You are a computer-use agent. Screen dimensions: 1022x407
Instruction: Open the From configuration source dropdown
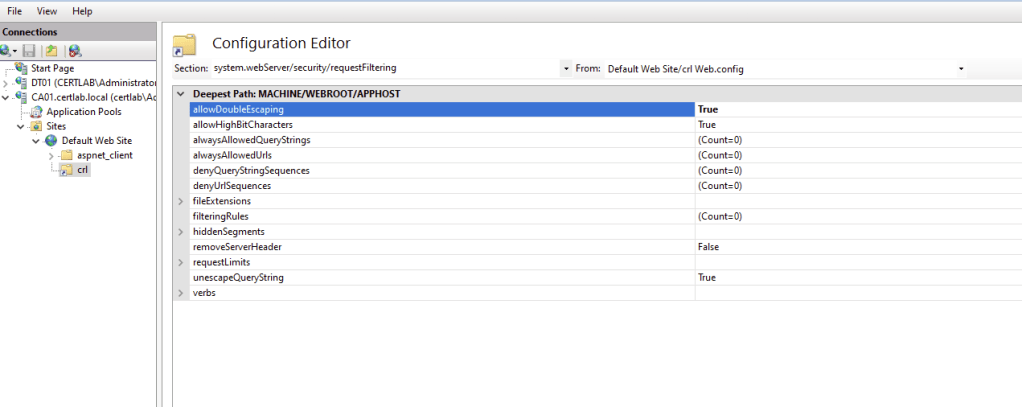[x=961, y=69]
